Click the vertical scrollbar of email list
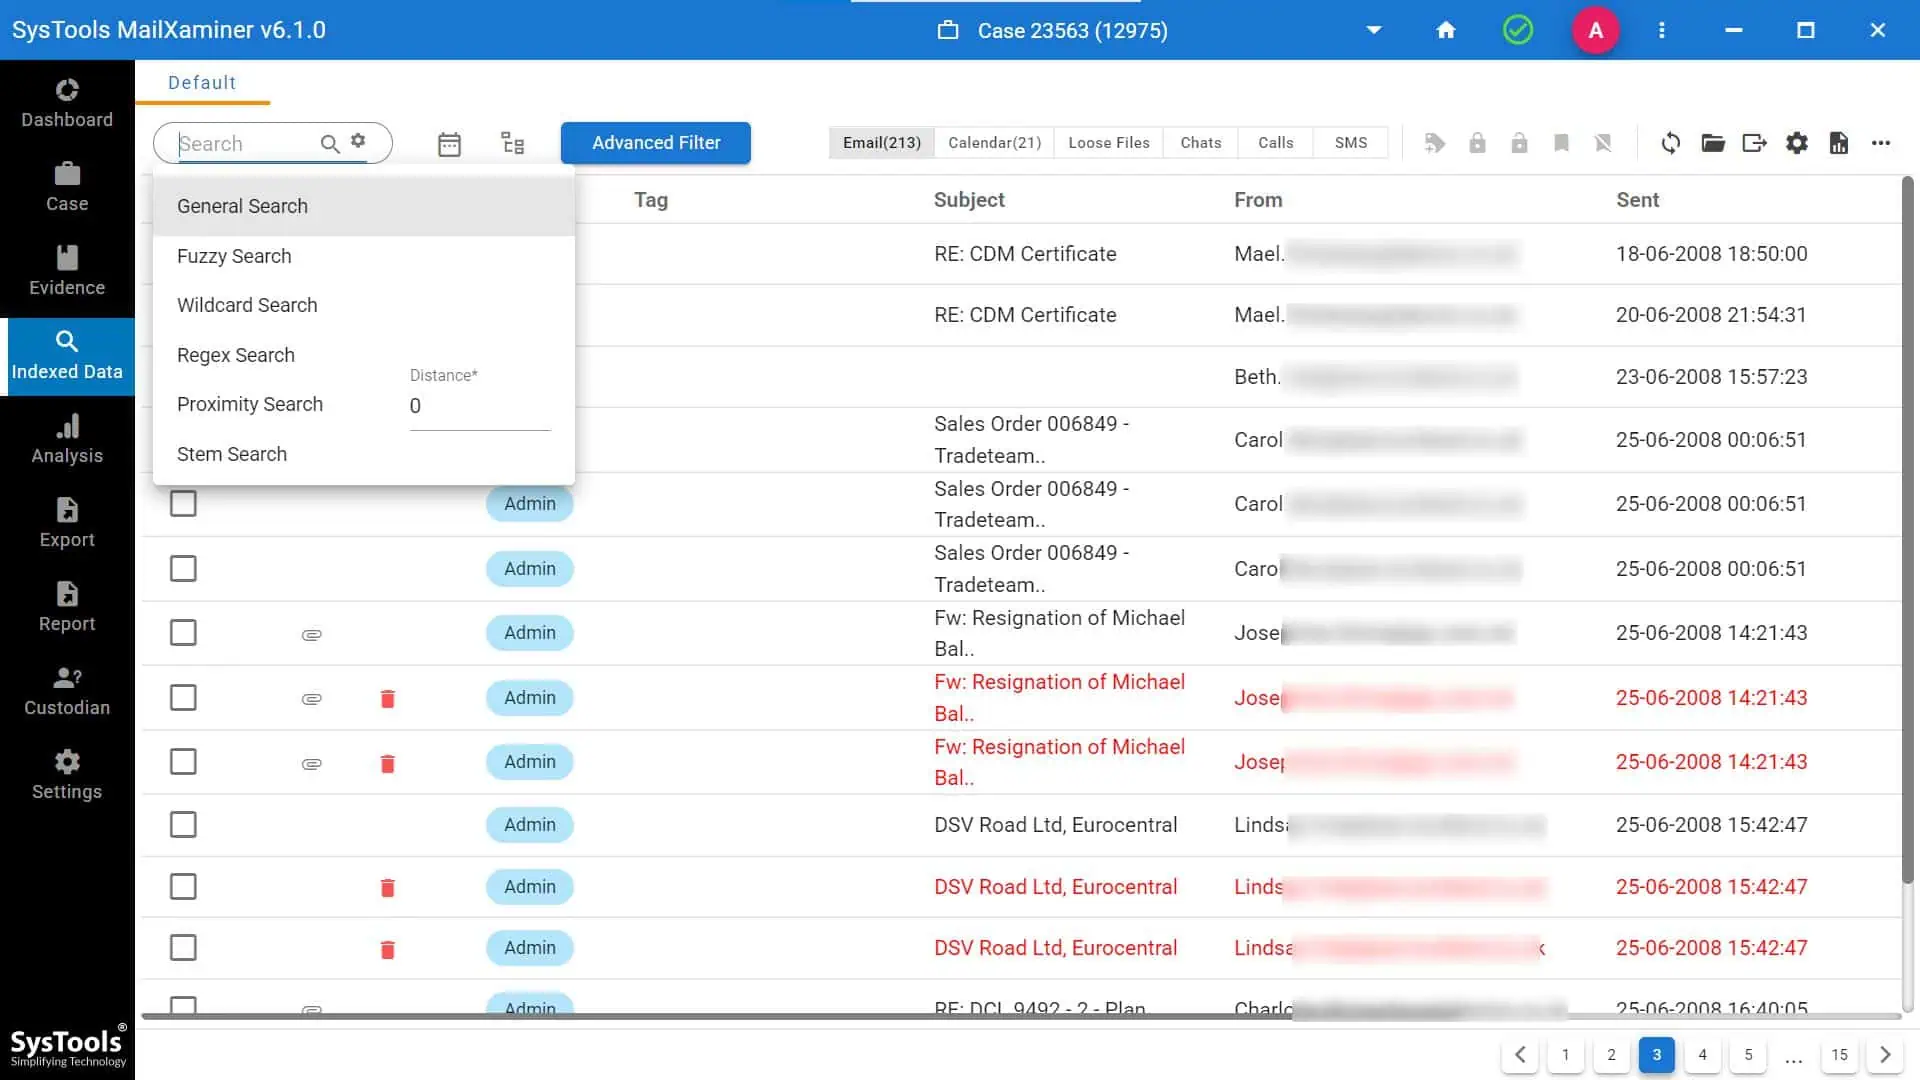The width and height of the screenshot is (1920, 1080). point(1907,530)
